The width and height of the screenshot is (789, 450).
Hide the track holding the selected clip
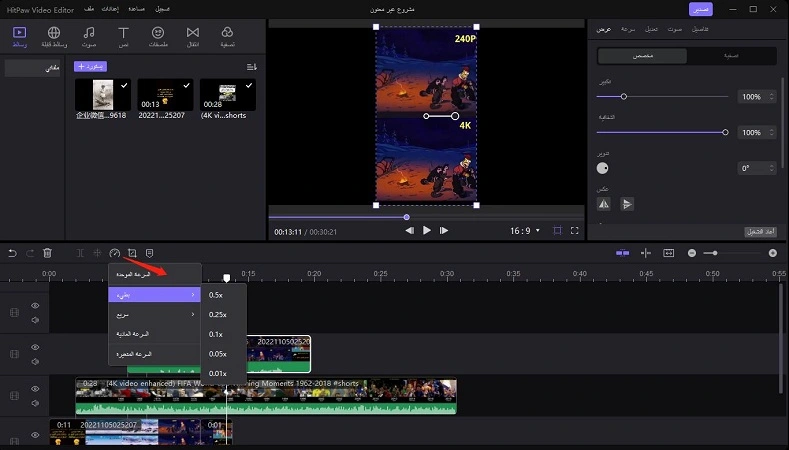coord(35,347)
